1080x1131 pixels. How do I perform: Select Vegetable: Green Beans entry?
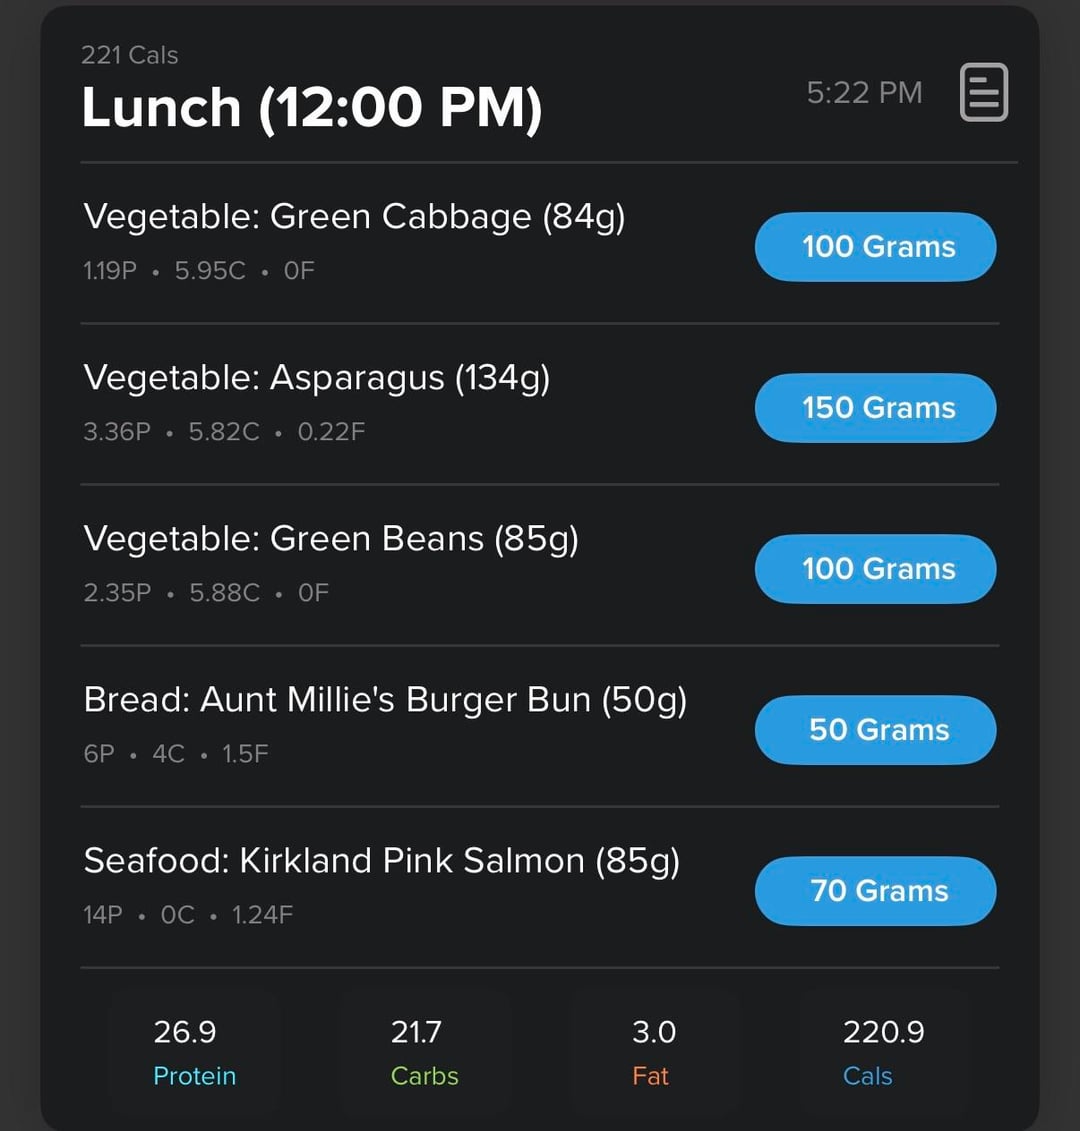[330, 539]
